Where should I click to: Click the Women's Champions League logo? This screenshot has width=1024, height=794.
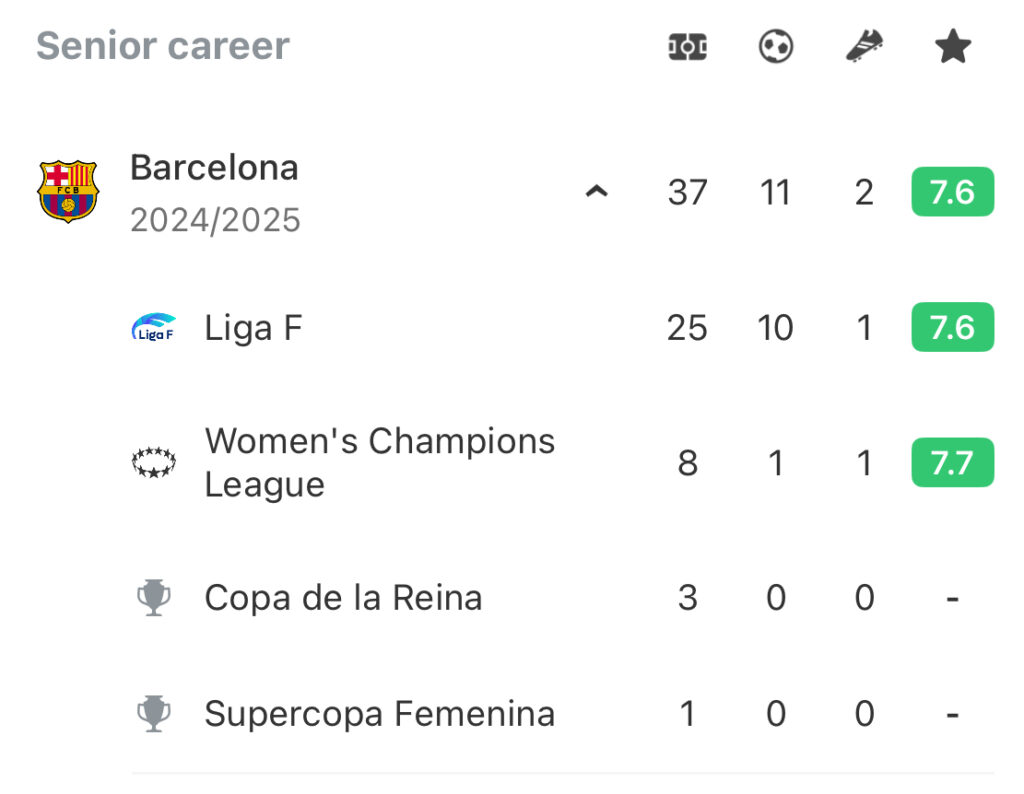(153, 462)
